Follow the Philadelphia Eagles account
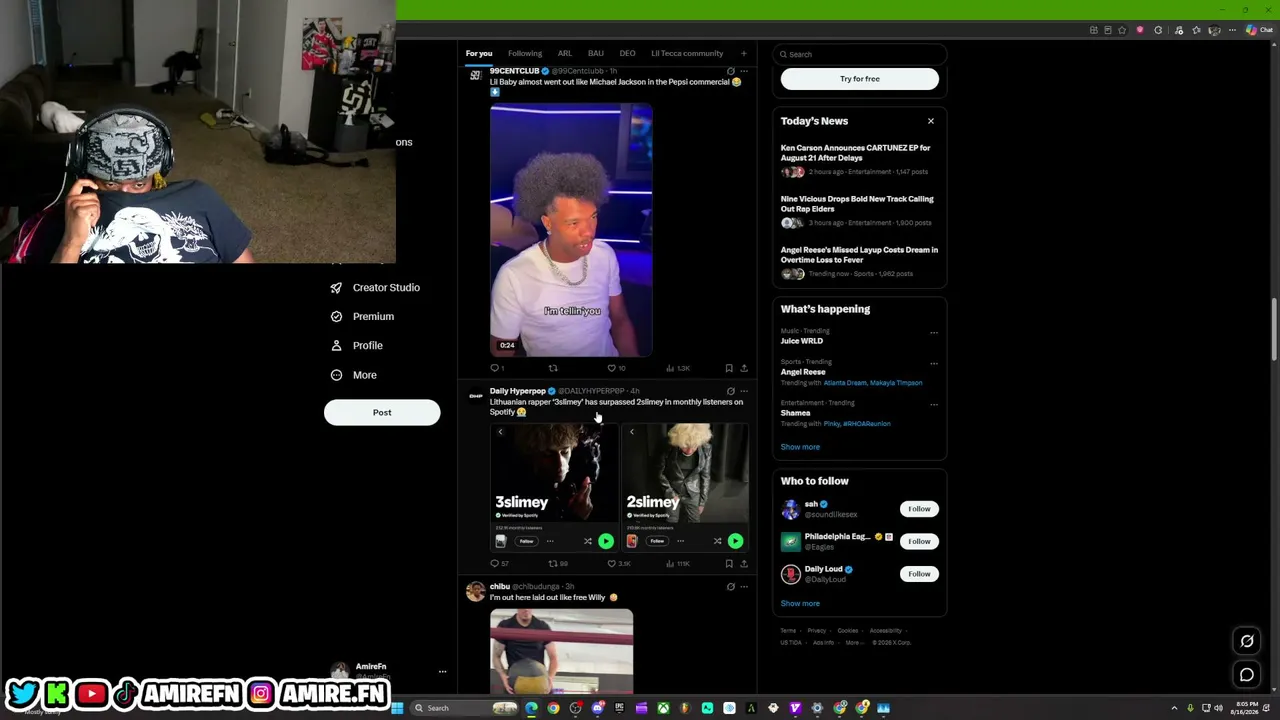The width and height of the screenshot is (1280, 720). click(919, 541)
